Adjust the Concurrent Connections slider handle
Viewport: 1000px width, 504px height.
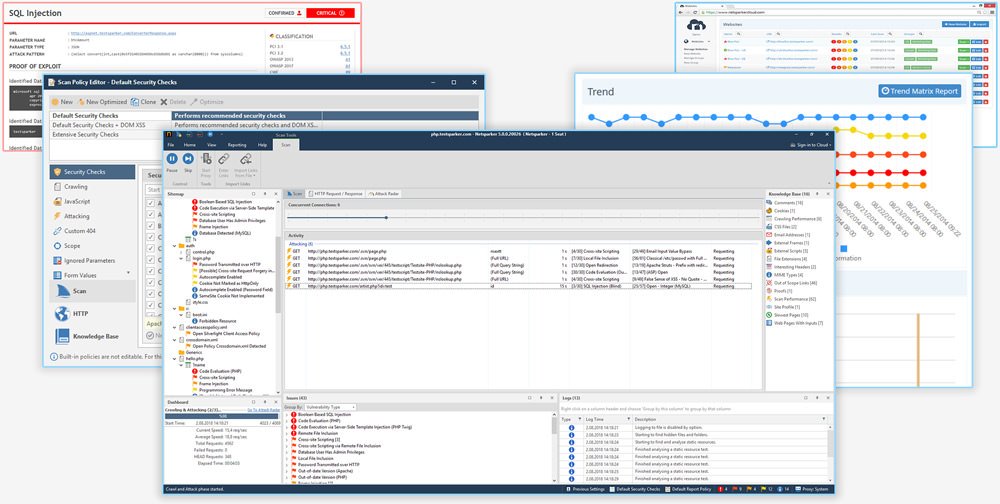point(386,218)
